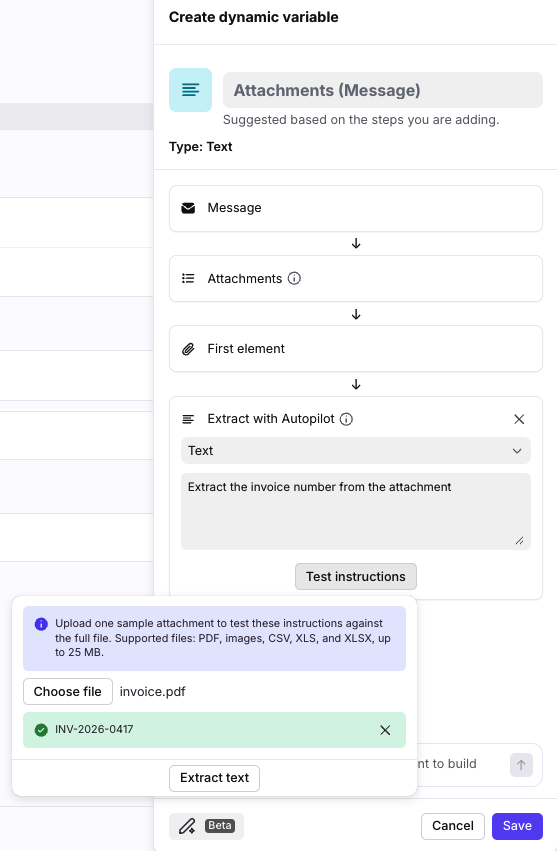557x851 pixels.
Task: Click the teal text-type variable icon
Action: point(190,90)
